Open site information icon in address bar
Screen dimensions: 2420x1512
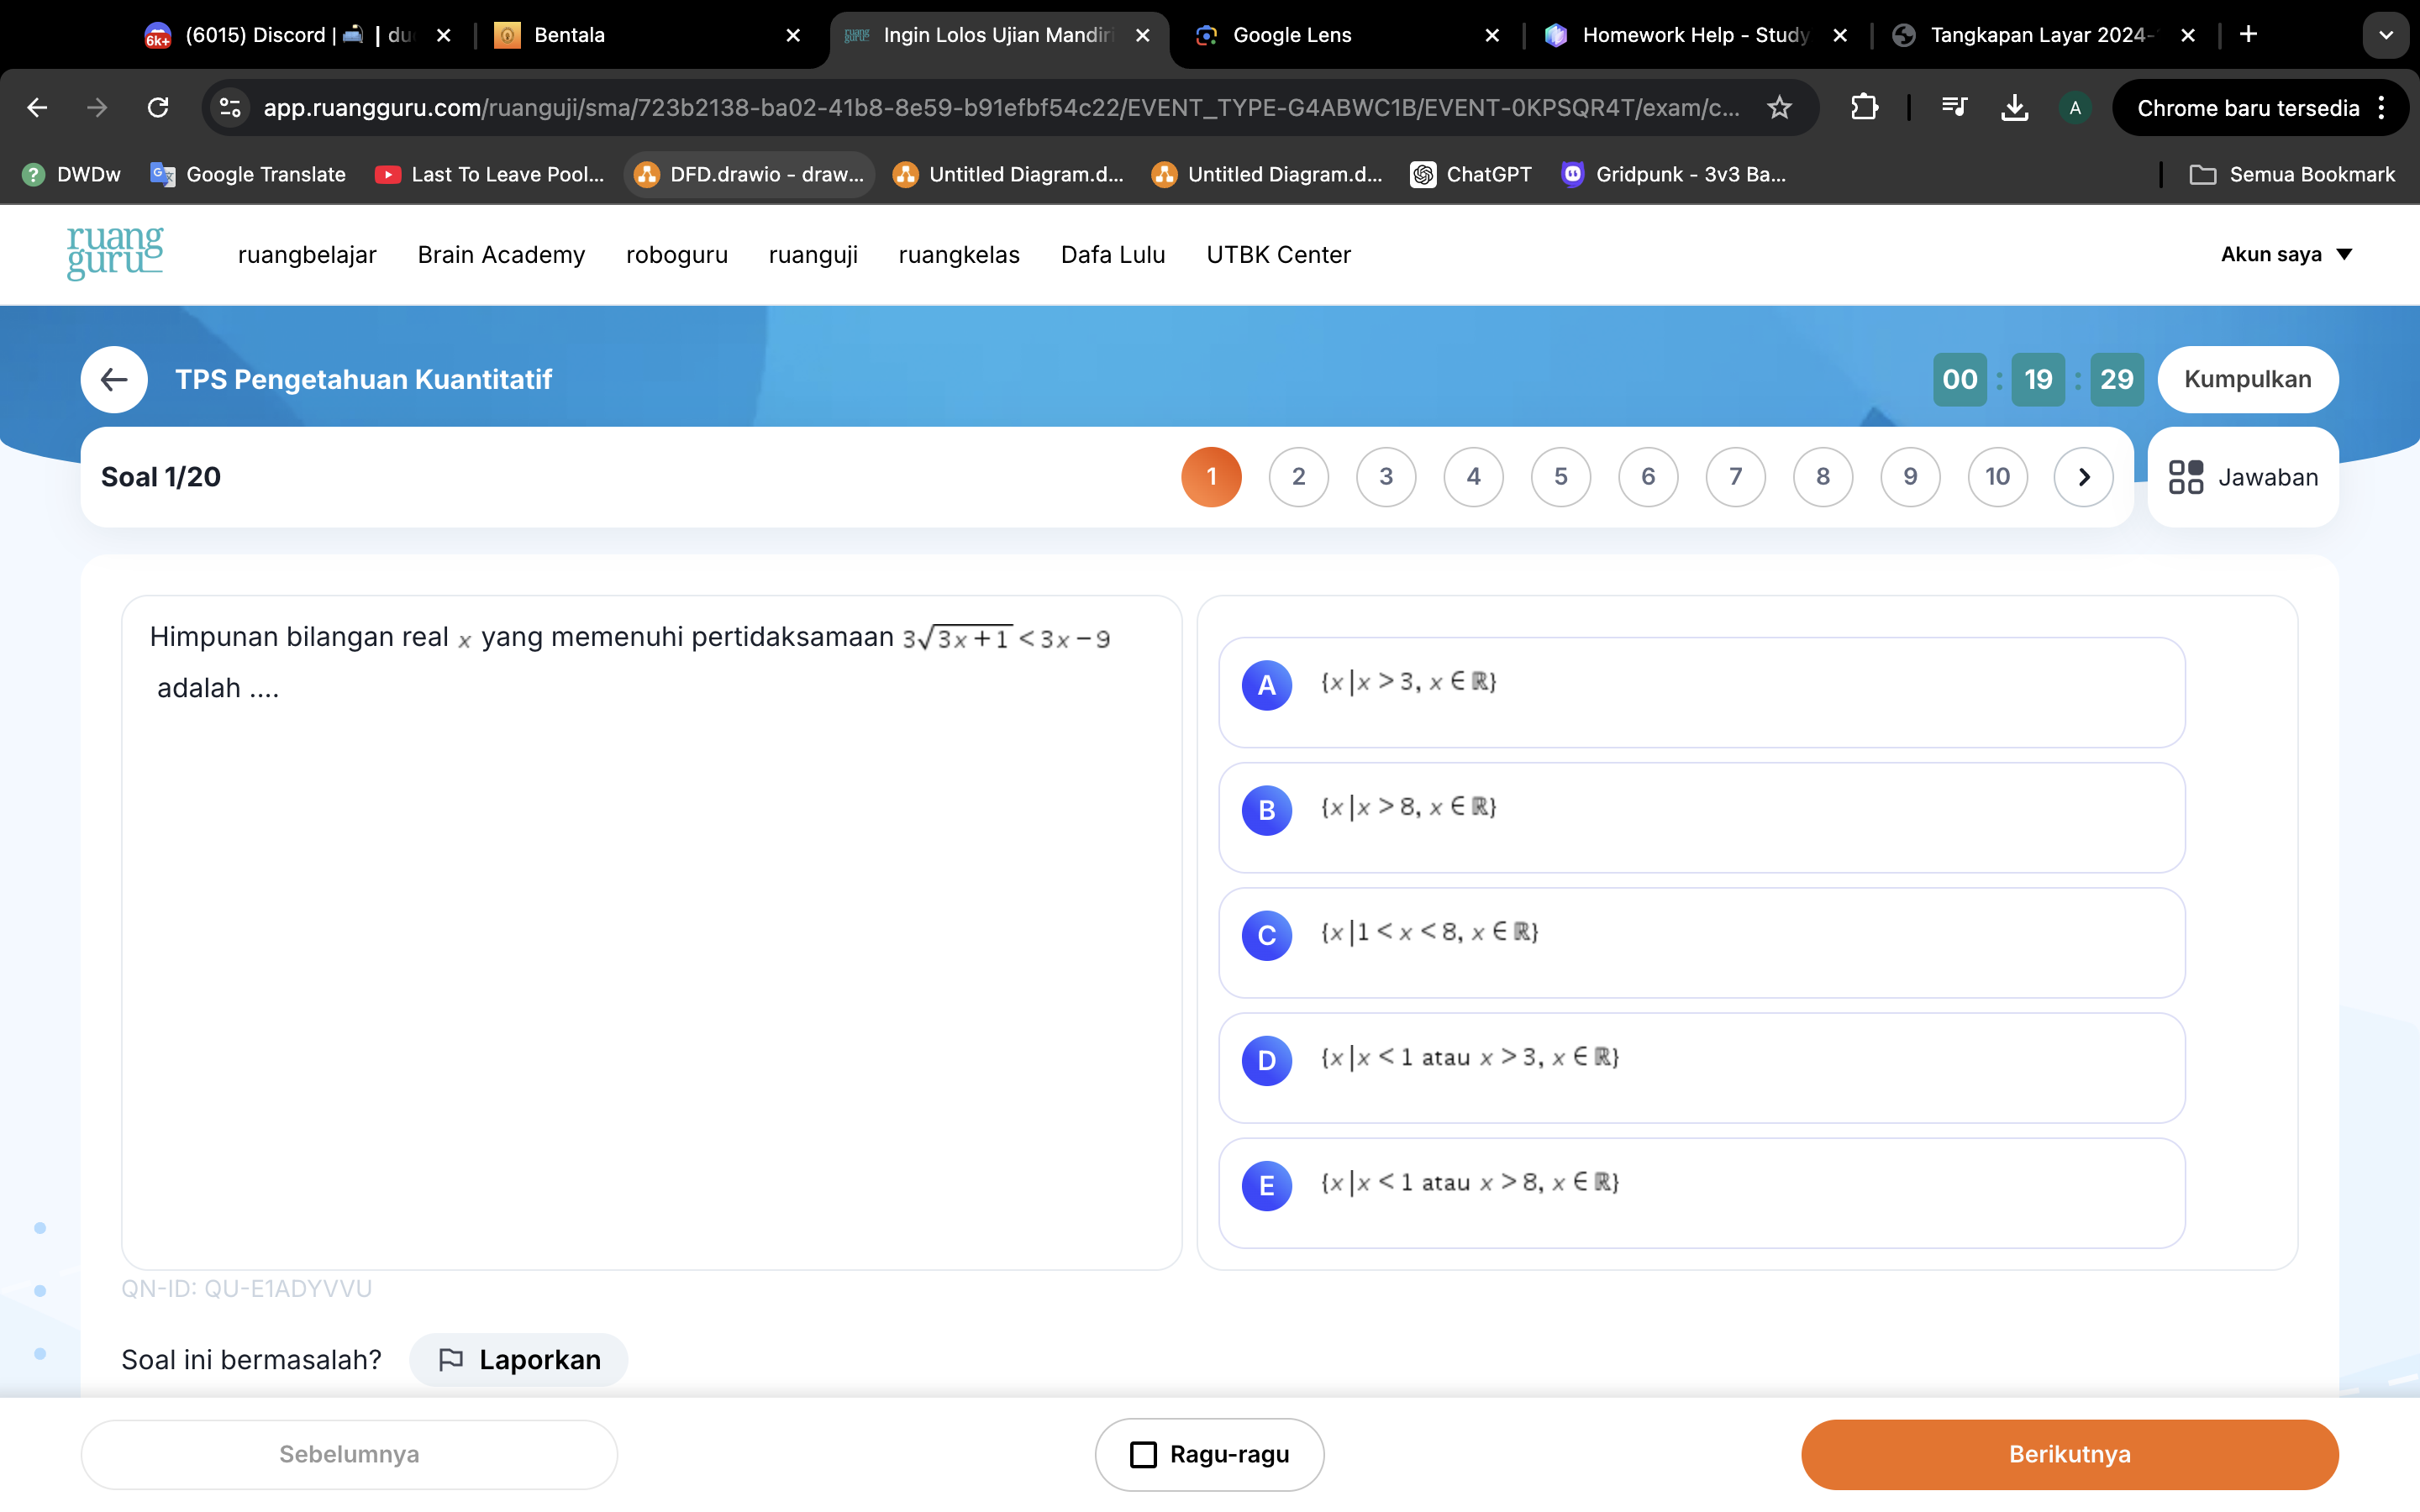point(230,107)
